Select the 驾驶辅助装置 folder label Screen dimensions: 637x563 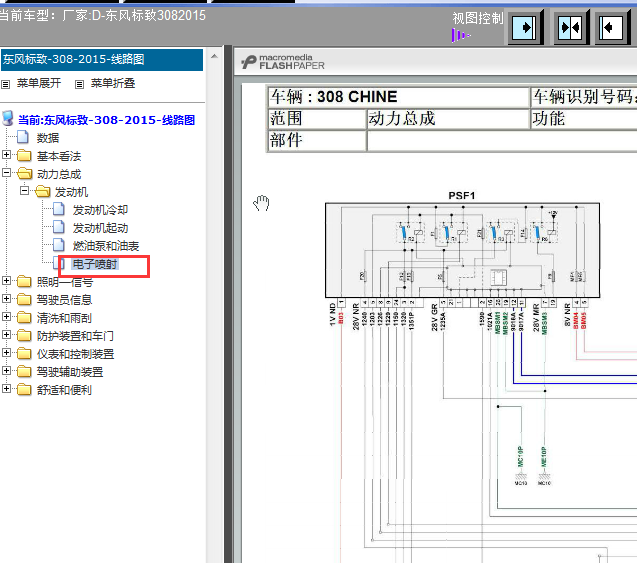click(x=70, y=372)
